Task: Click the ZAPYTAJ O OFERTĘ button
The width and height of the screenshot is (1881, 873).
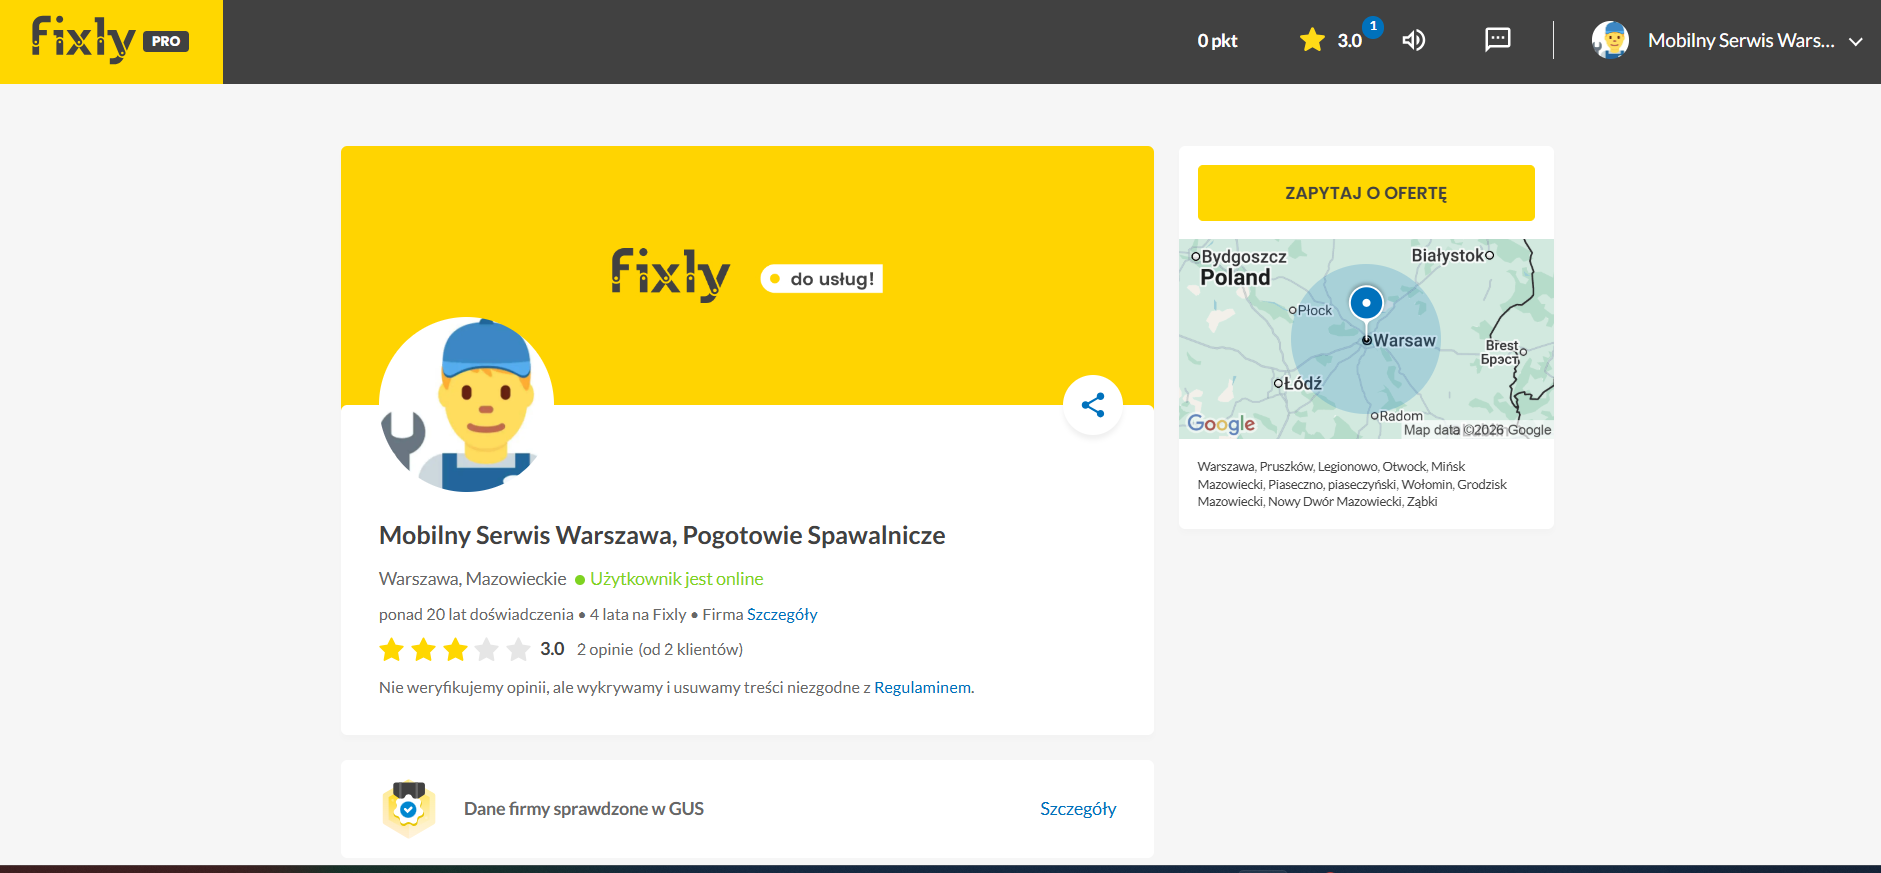Action: (1366, 193)
